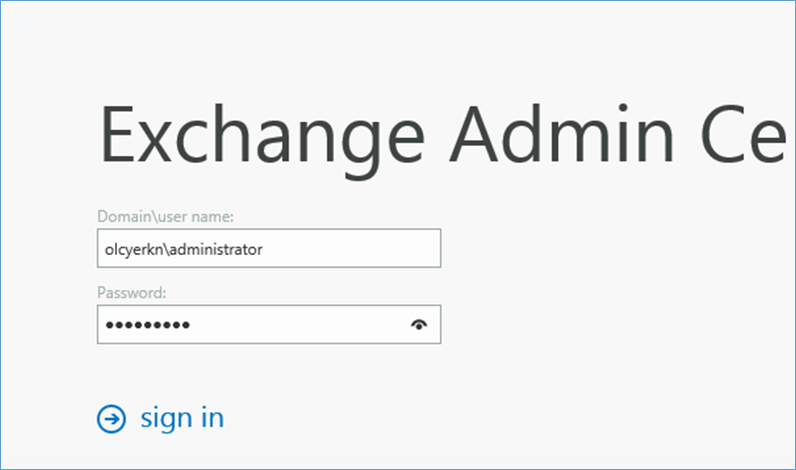This screenshot has width=796, height=470.
Task: Click the masked password dots
Action: [x=147, y=325]
